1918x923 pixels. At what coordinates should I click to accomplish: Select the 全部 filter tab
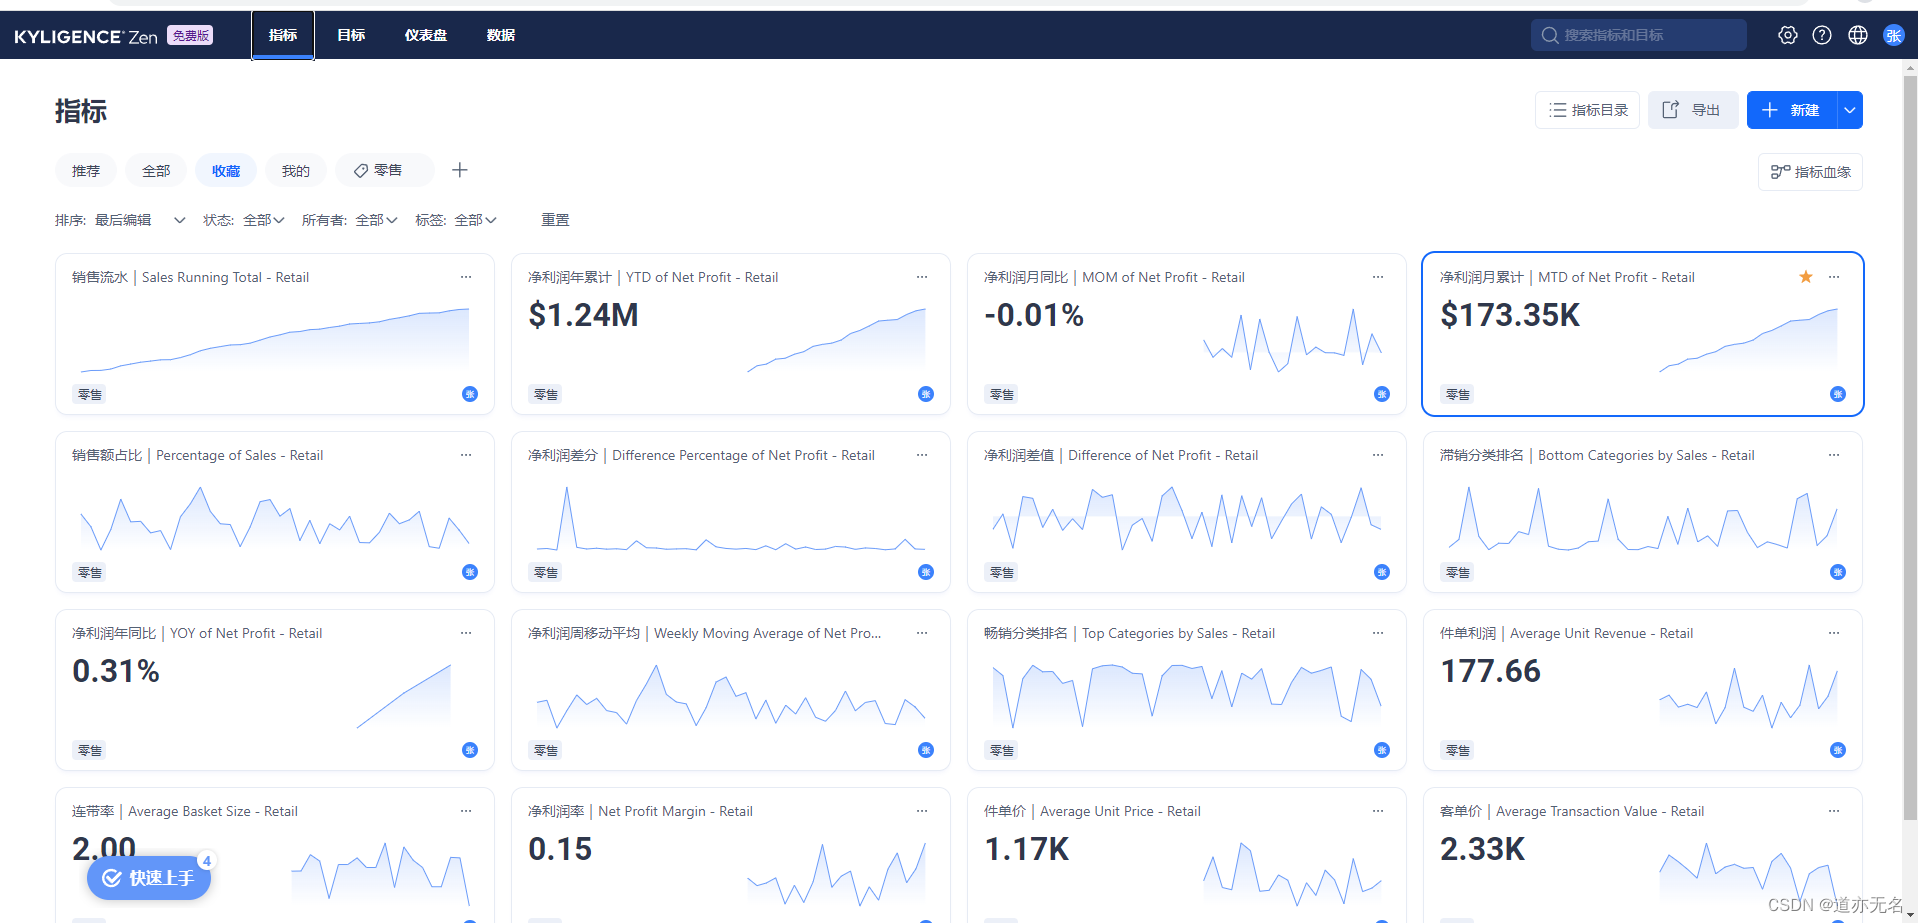156,171
